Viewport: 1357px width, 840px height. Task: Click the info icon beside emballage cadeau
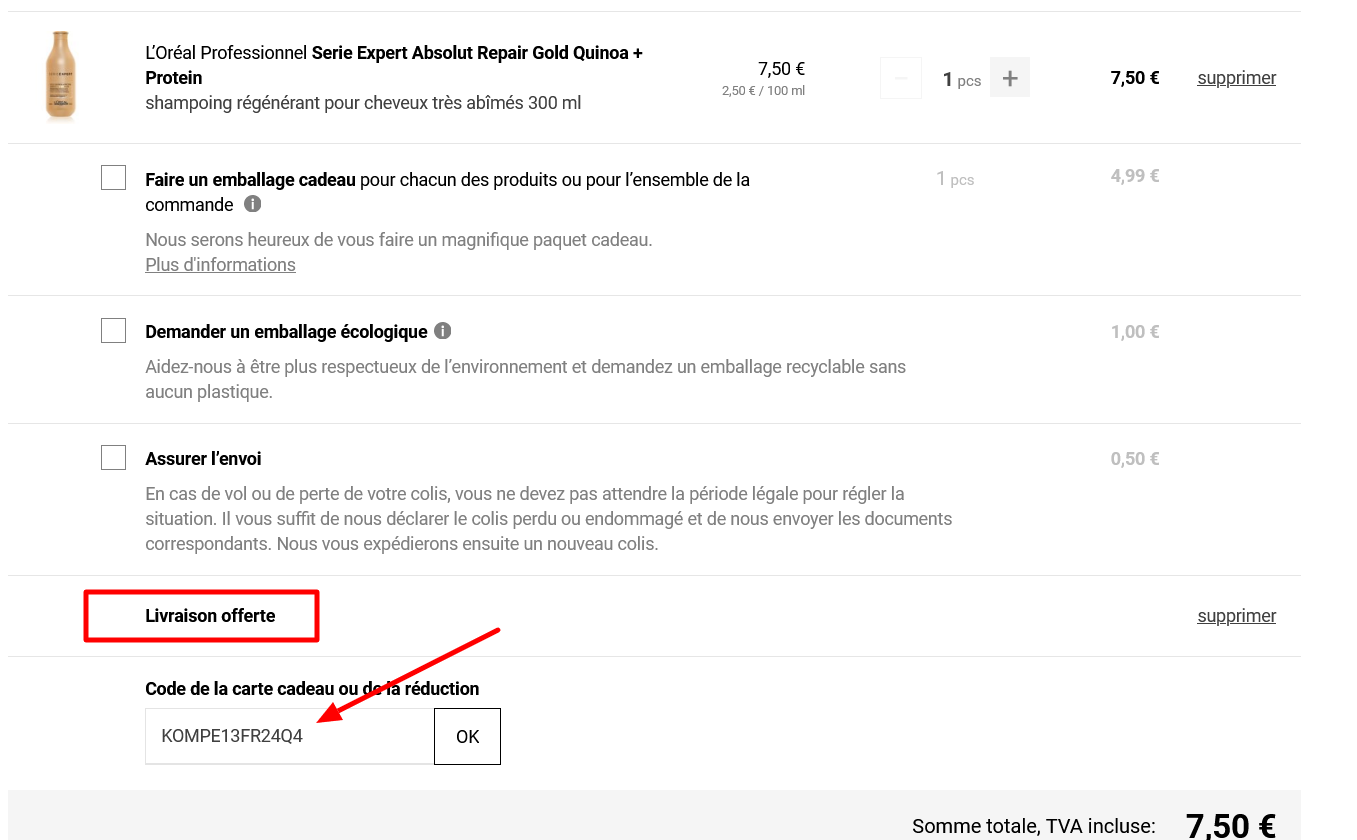253,204
